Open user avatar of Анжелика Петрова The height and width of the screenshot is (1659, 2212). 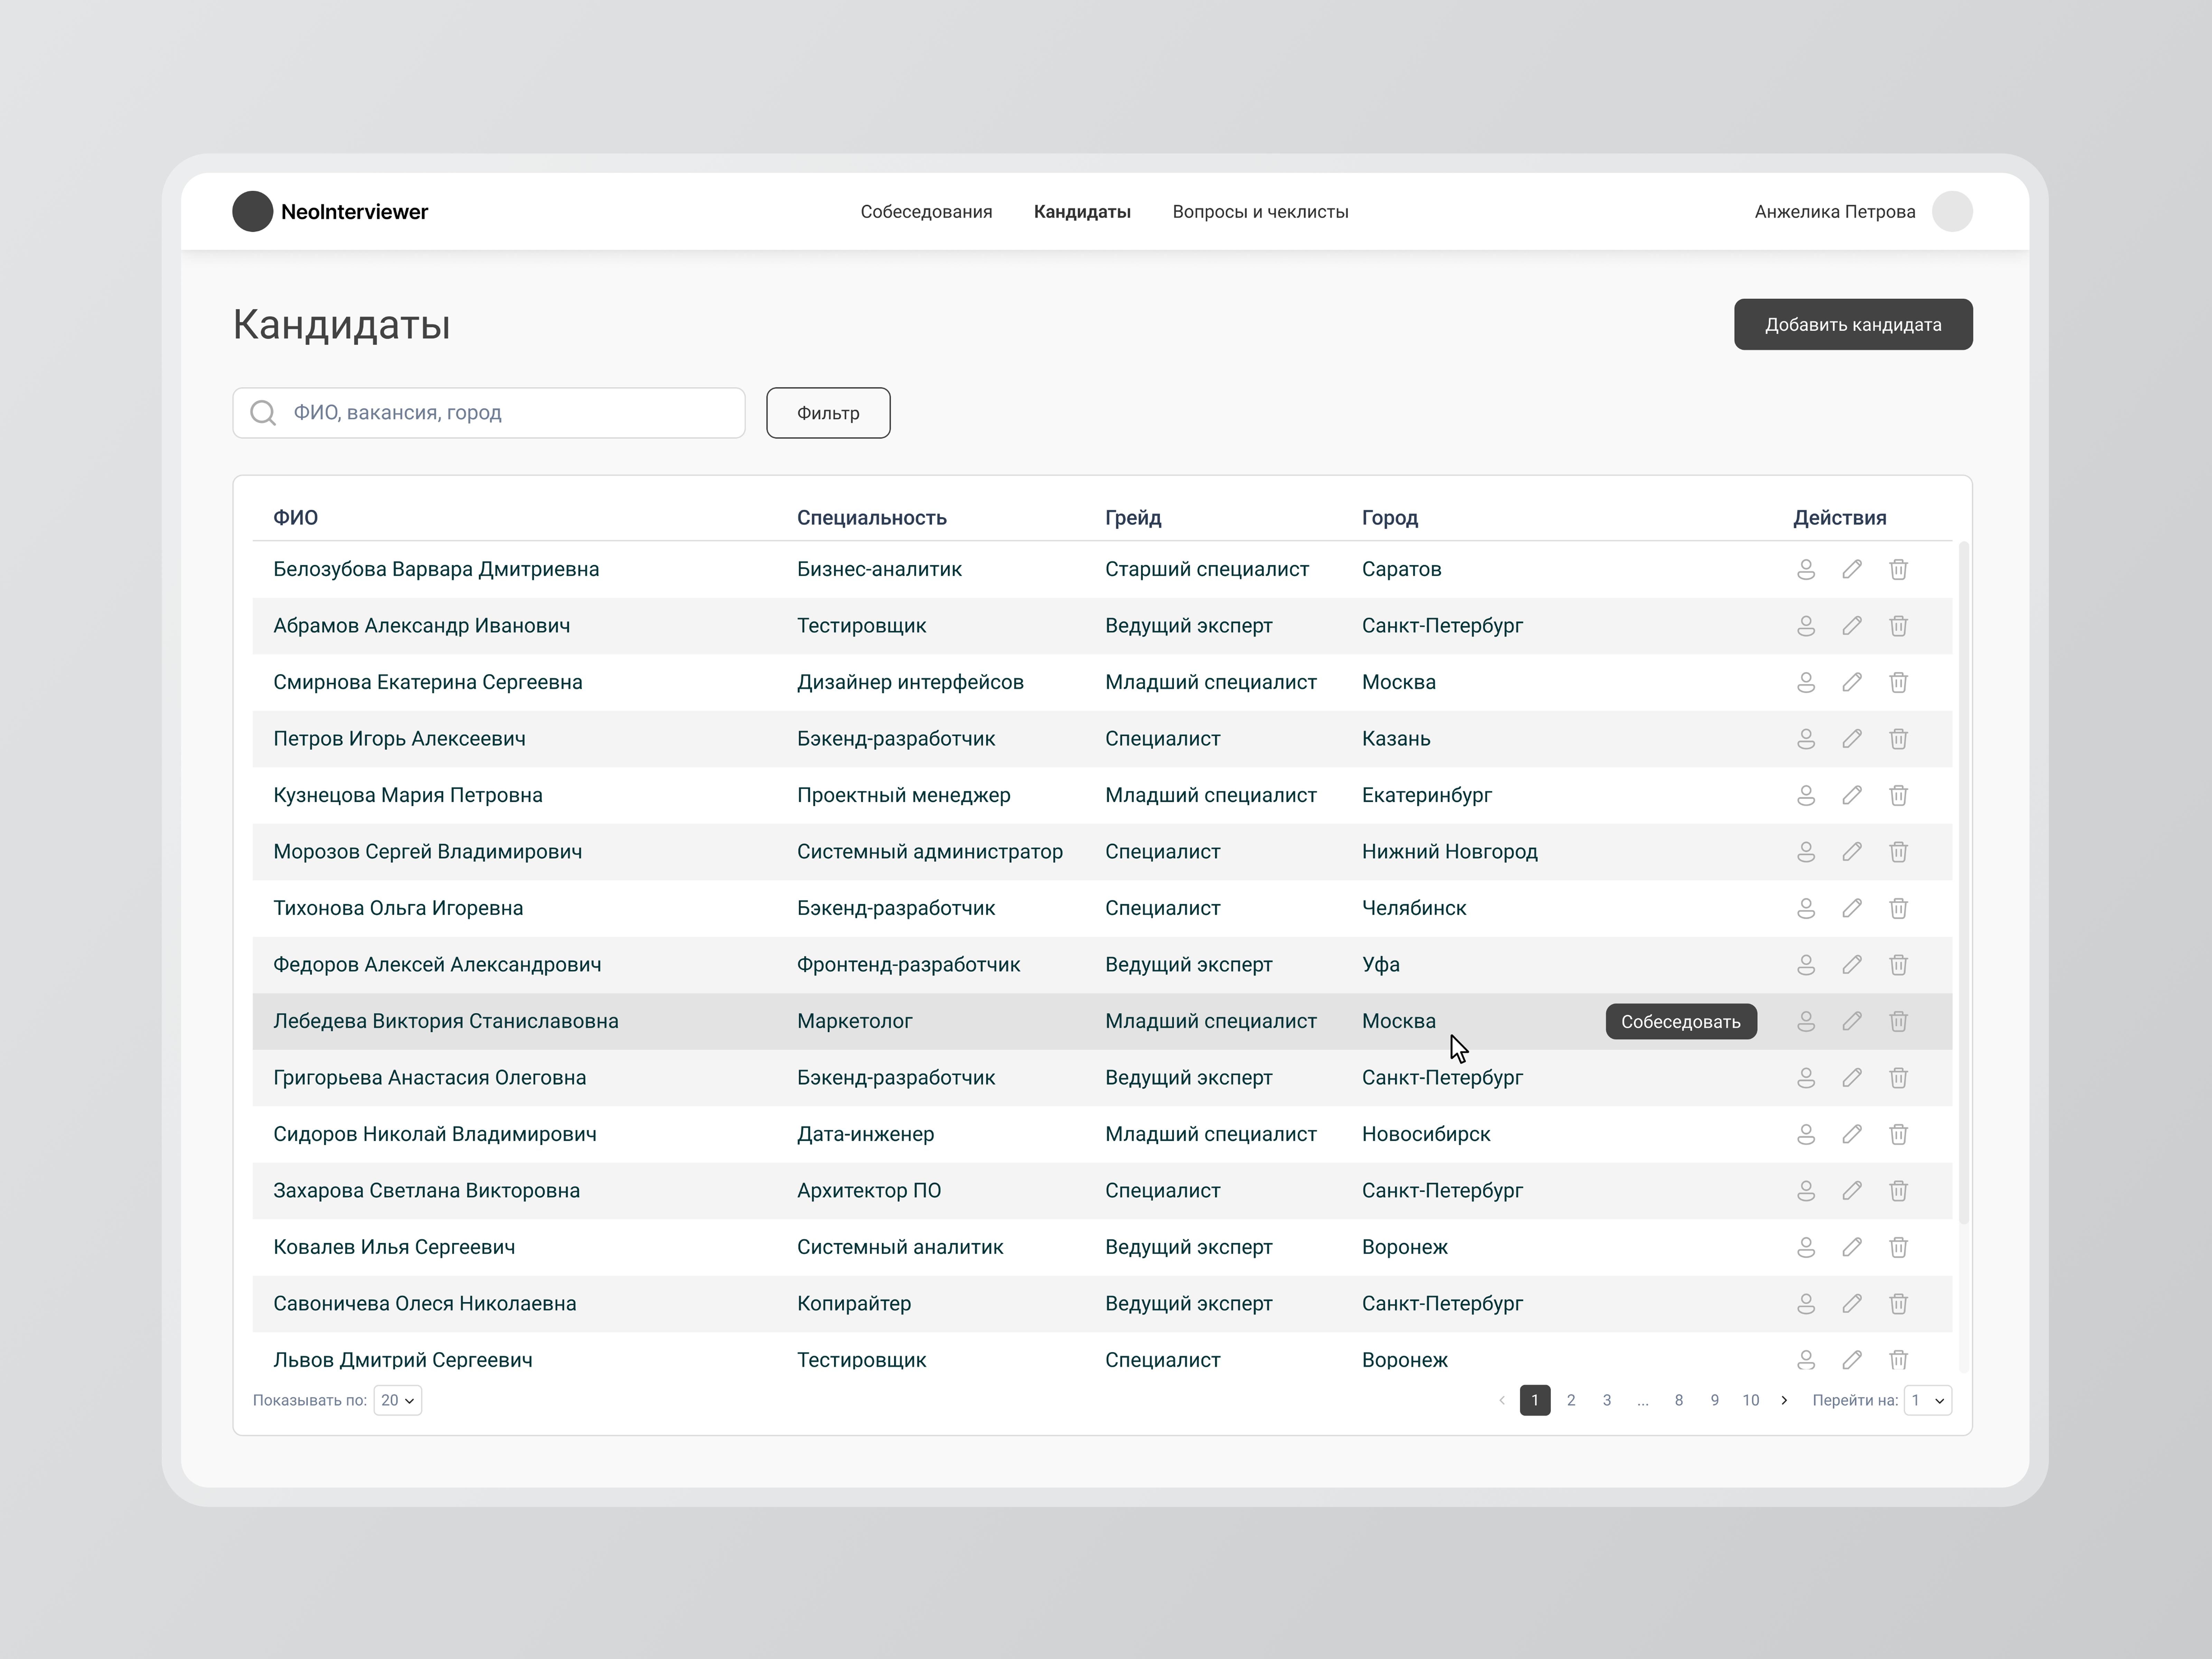[x=1952, y=211]
